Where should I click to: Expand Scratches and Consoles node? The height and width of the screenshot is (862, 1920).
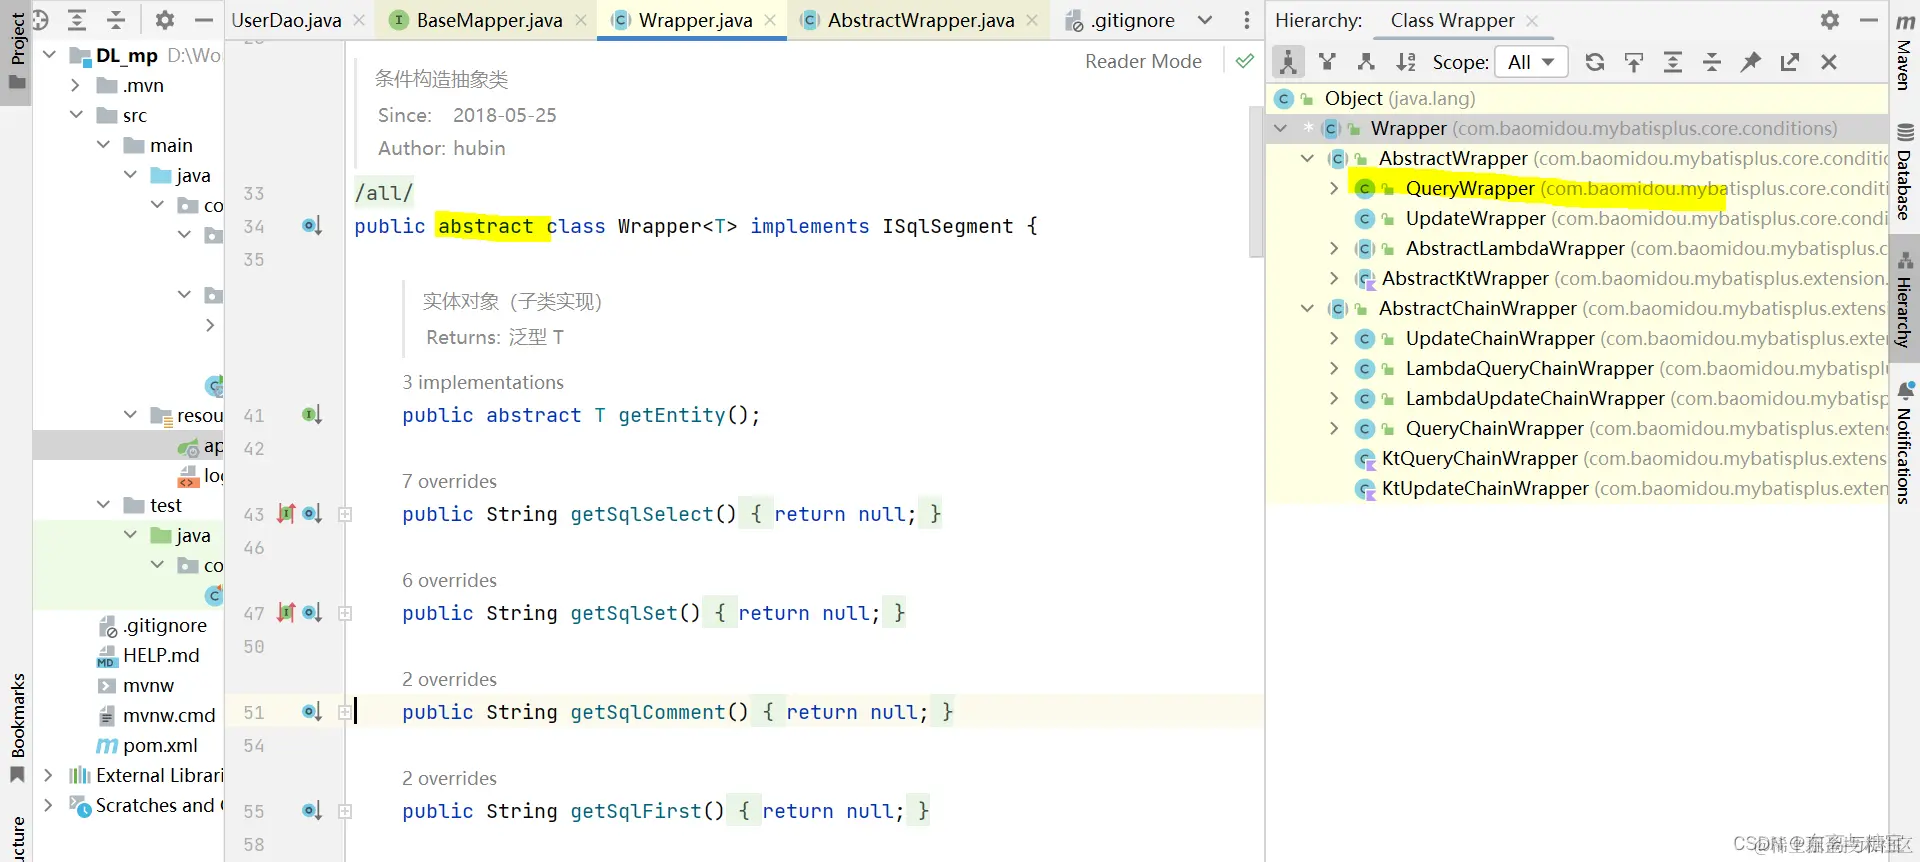[48, 805]
